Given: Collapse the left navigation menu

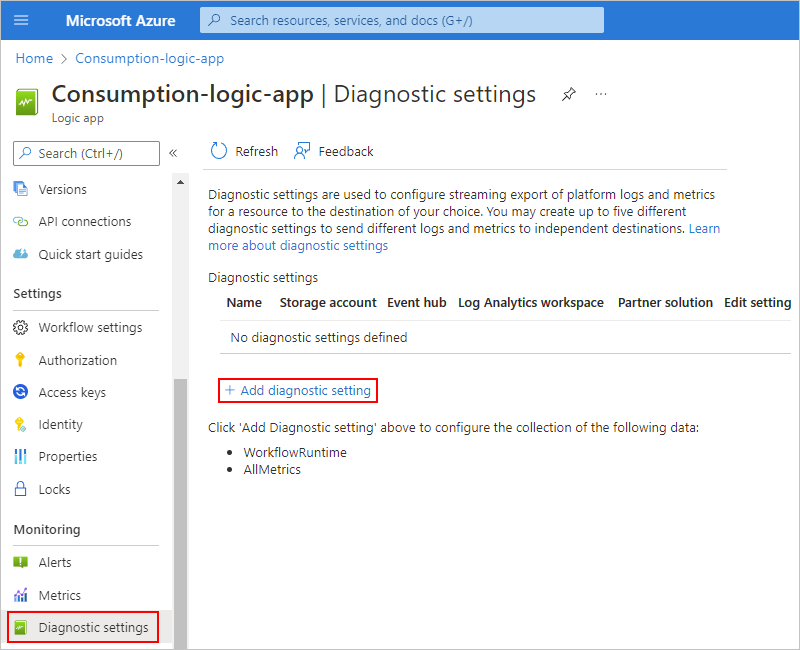Looking at the screenshot, I should tap(172, 152).
